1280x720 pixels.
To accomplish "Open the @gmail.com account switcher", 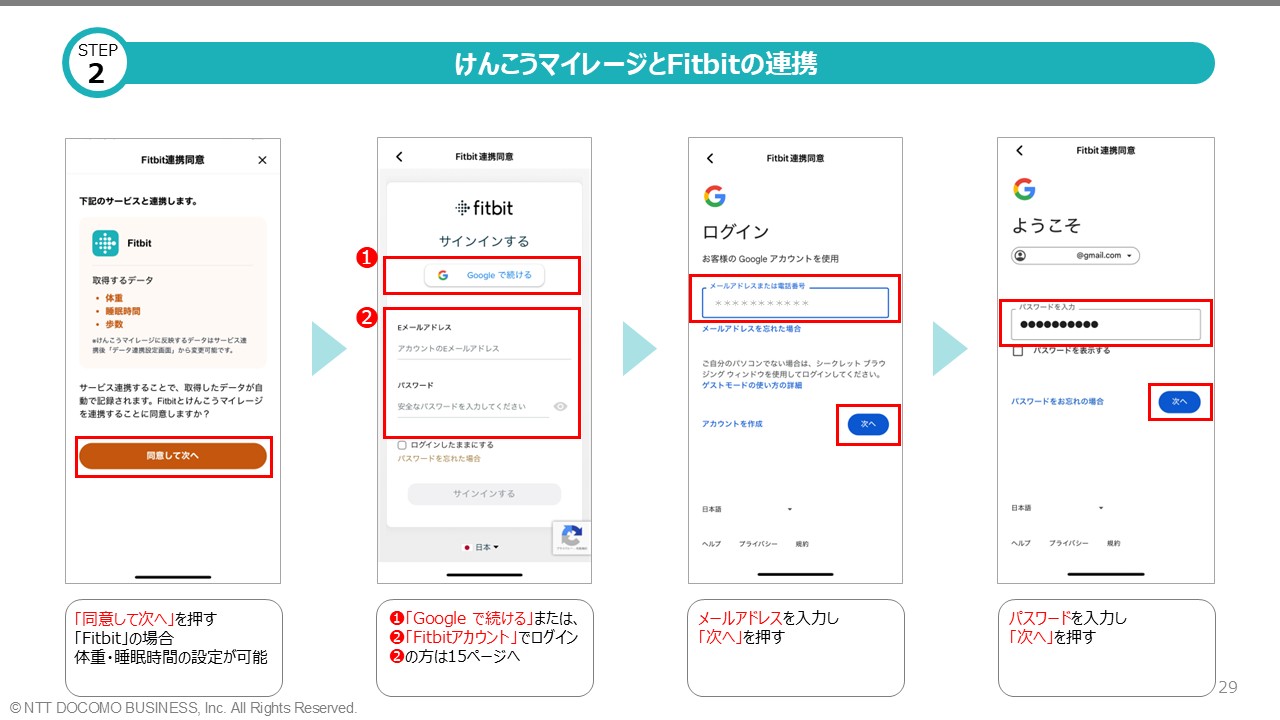I will click(x=1075, y=256).
